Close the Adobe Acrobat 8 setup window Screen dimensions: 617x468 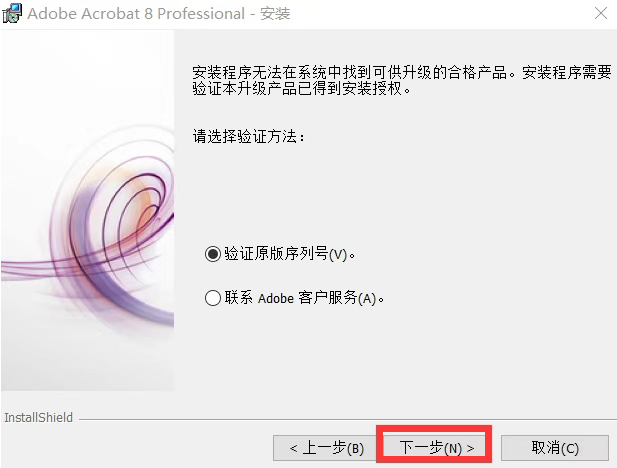coord(600,13)
